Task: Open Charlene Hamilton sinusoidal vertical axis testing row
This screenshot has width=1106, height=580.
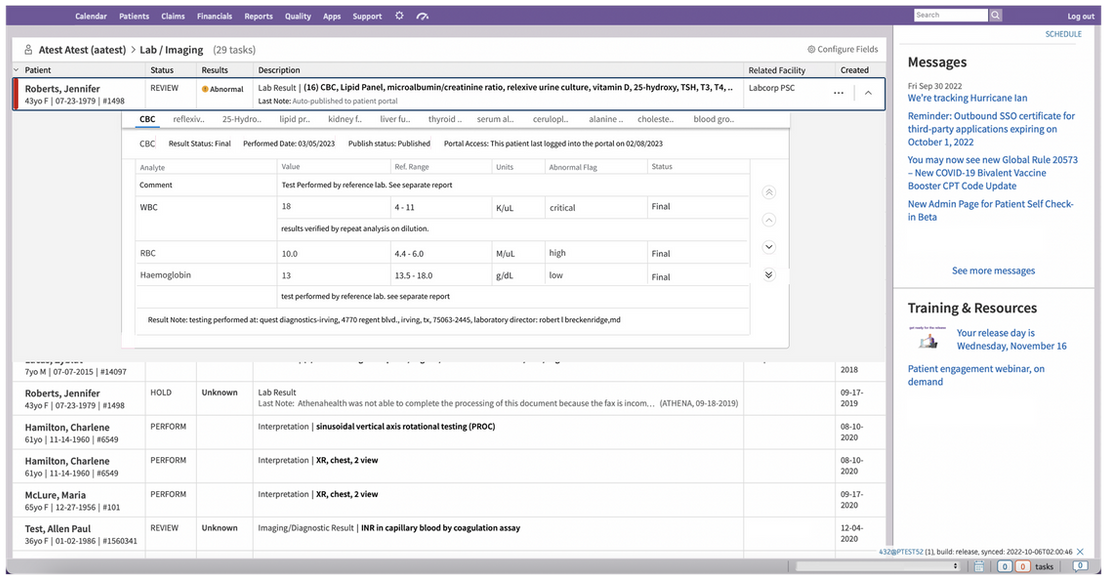Action: point(449,433)
